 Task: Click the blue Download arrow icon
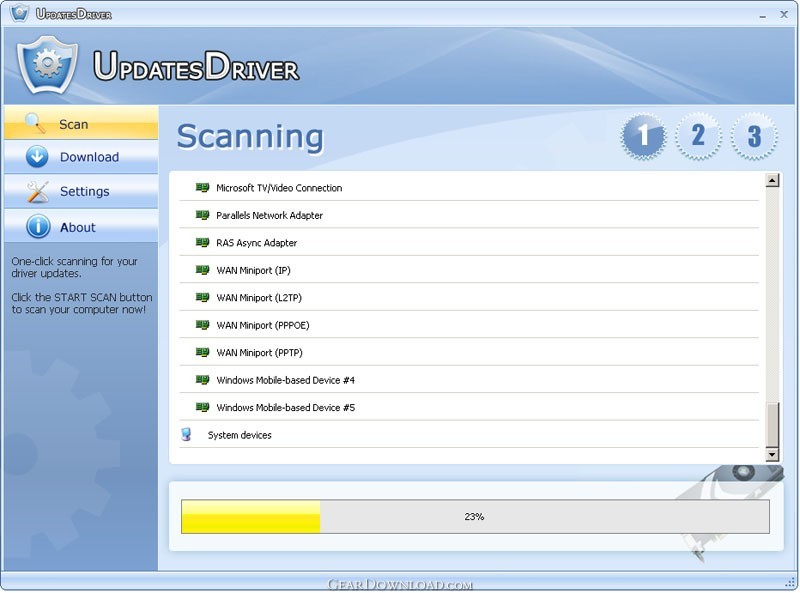click(x=37, y=157)
